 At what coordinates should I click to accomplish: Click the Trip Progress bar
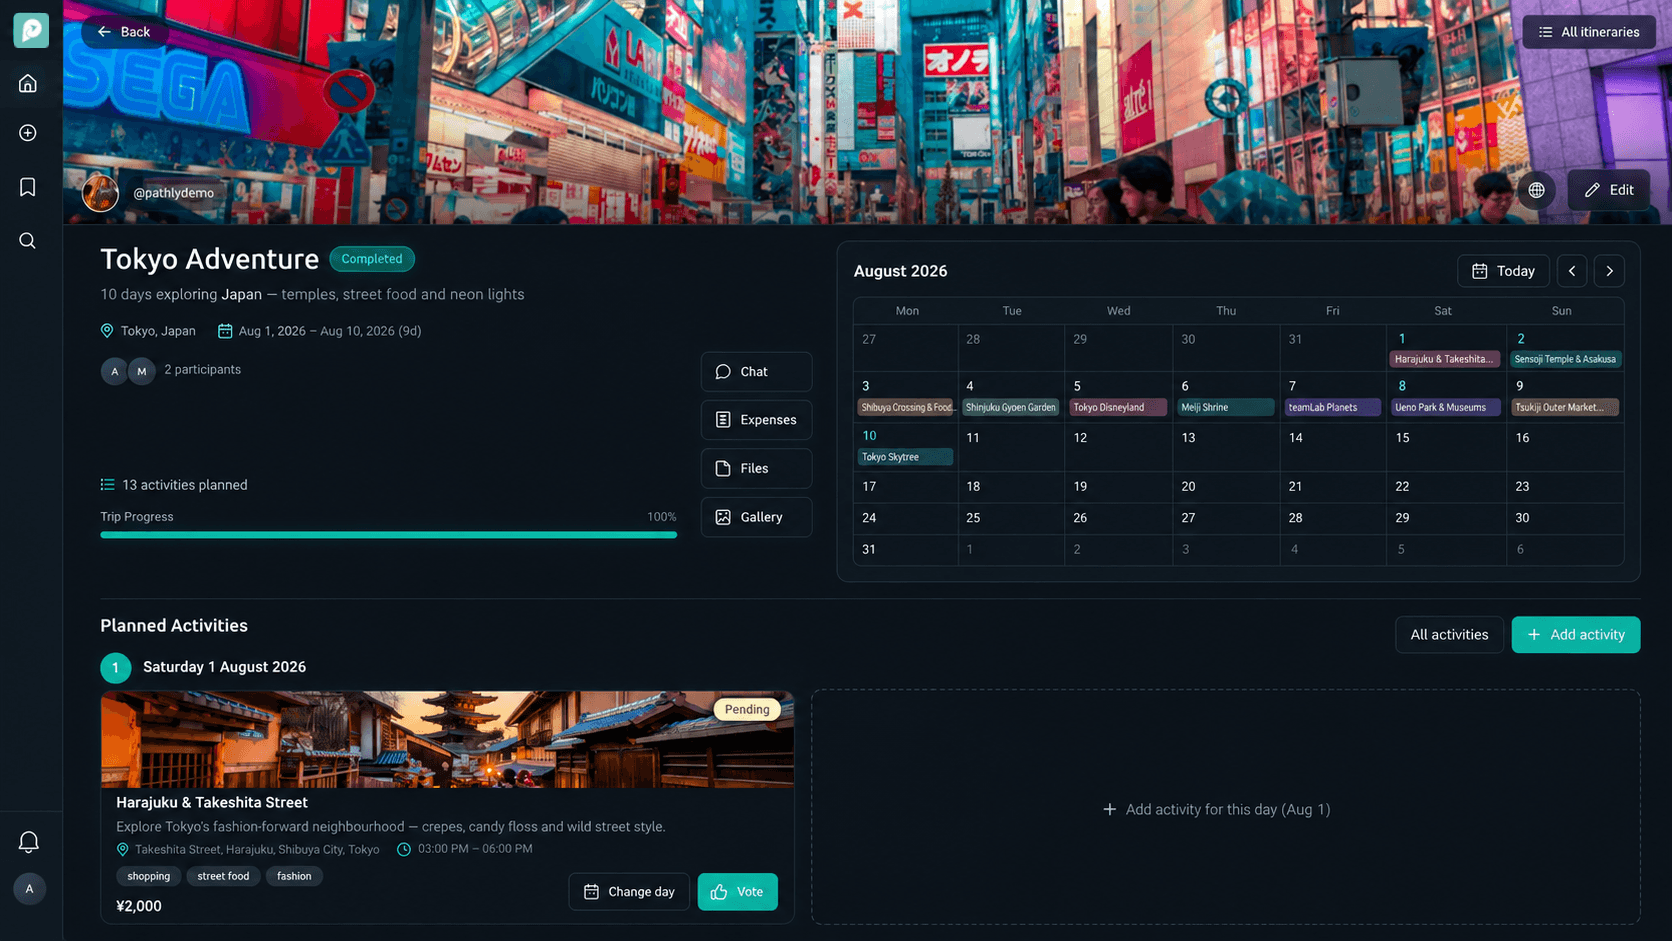(x=388, y=535)
